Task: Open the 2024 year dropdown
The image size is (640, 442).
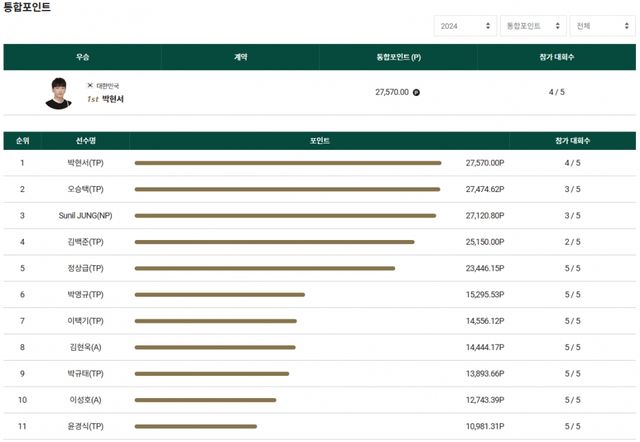Action: [464, 26]
